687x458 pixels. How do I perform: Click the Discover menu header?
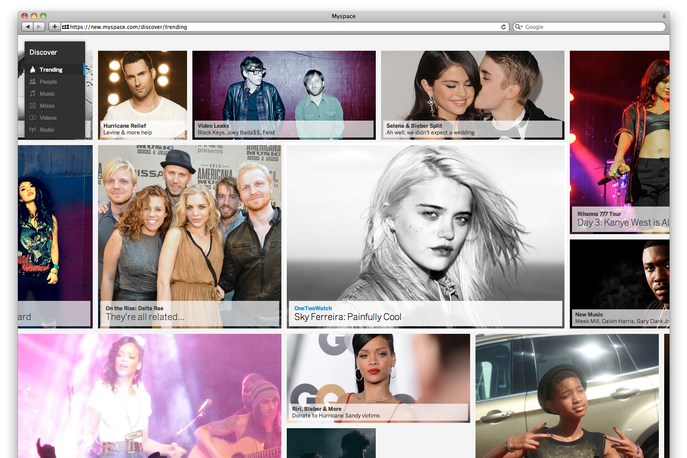43,51
